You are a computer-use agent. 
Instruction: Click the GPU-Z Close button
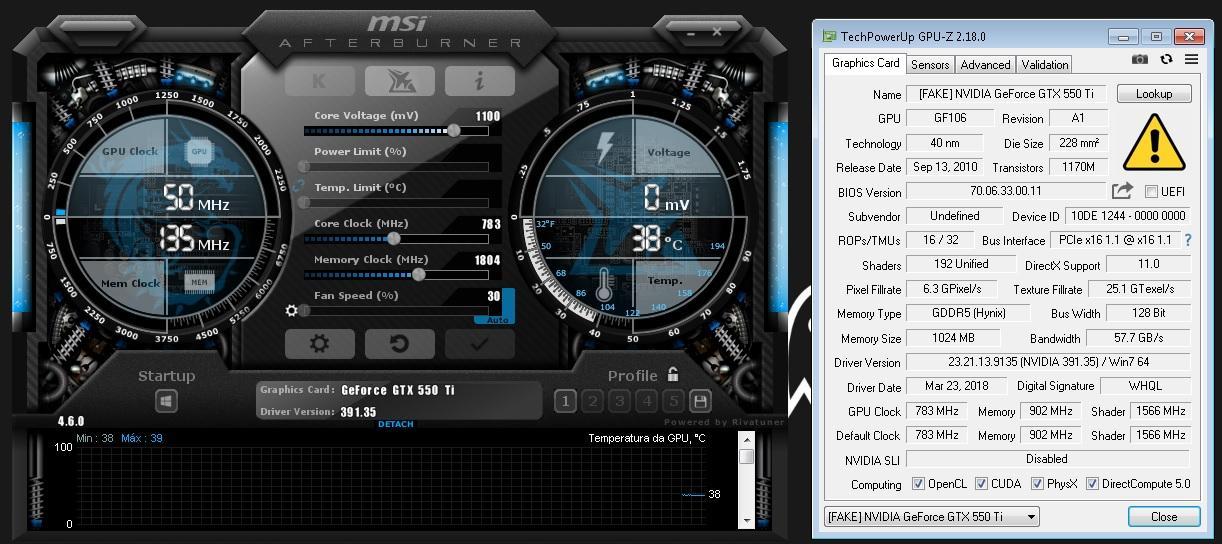[1164, 517]
